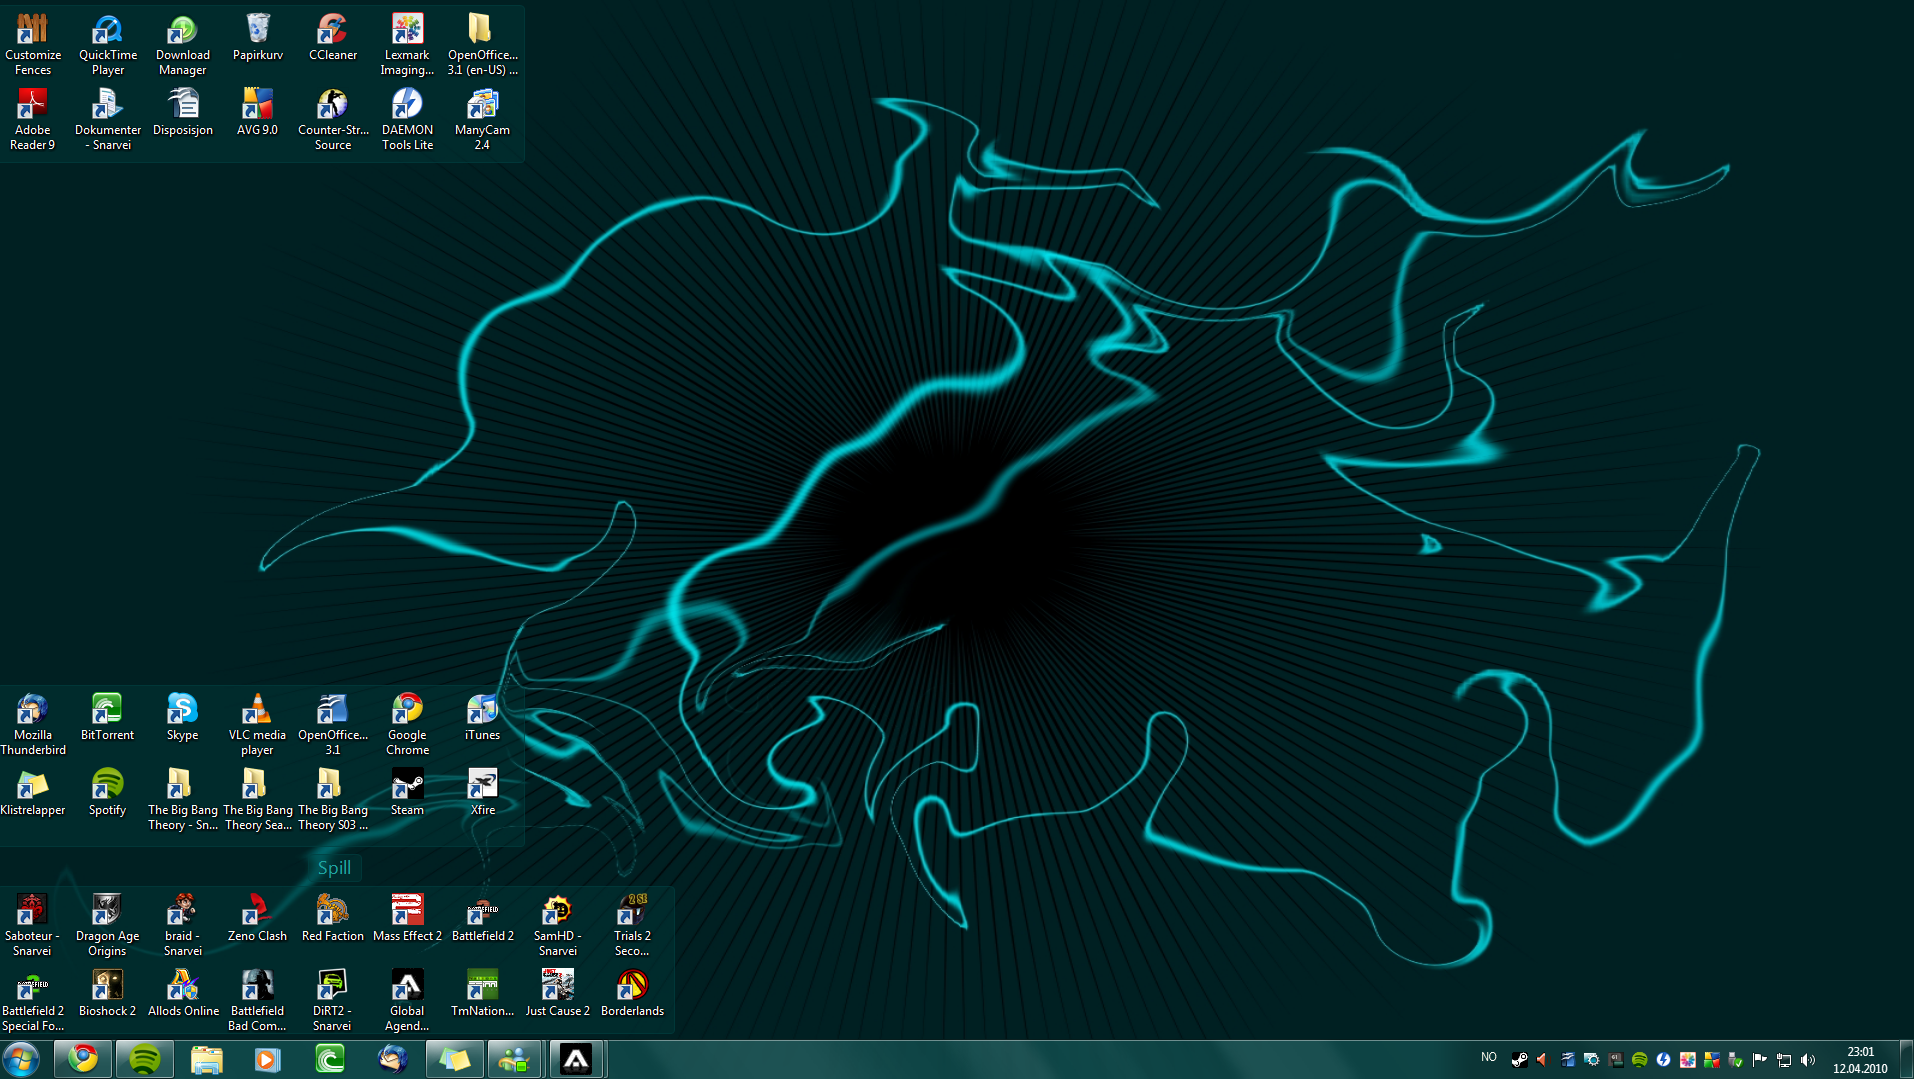1920x1080 pixels.
Task: Launch Borderlands from the desktop
Action: (632, 994)
